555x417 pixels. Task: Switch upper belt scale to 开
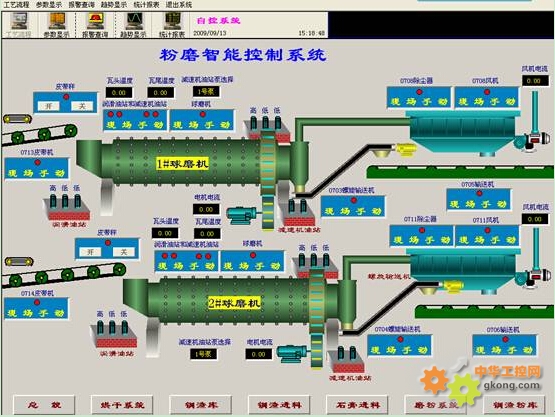49,106
